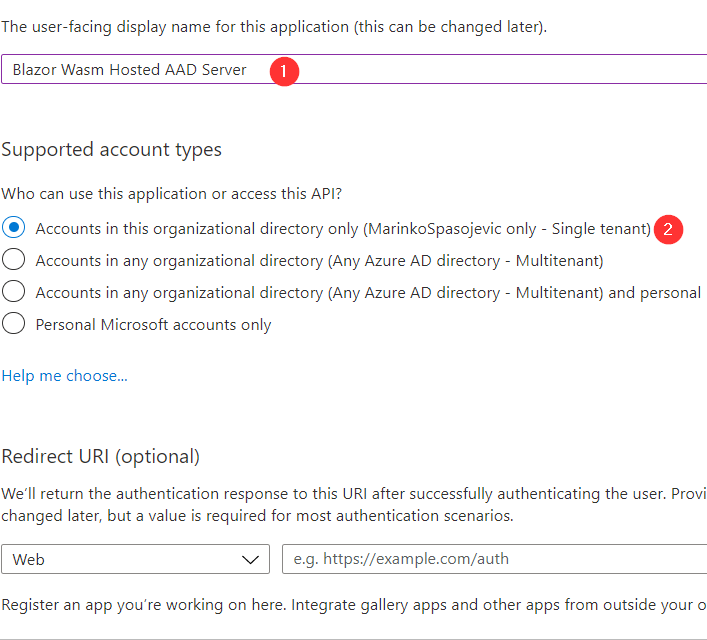Select the single tenant accounts radio button
707x640 pixels.
(14, 228)
